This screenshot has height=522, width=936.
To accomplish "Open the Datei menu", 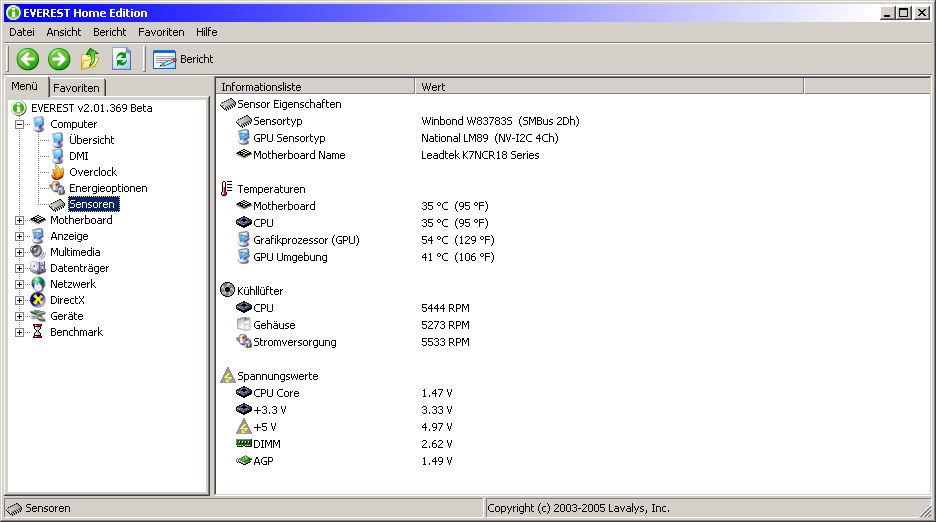I will pyautogui.click(x=21, y=32).
